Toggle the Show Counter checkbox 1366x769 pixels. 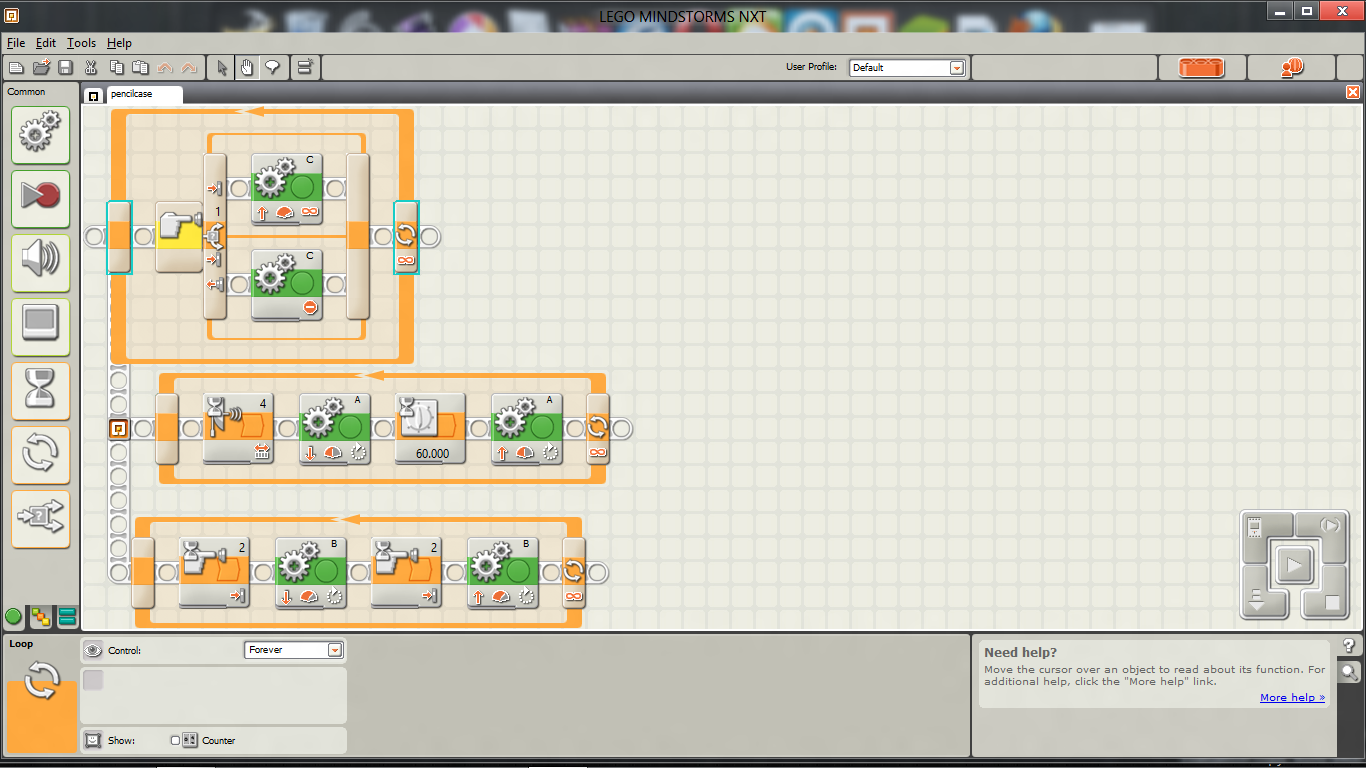(175, 741)
